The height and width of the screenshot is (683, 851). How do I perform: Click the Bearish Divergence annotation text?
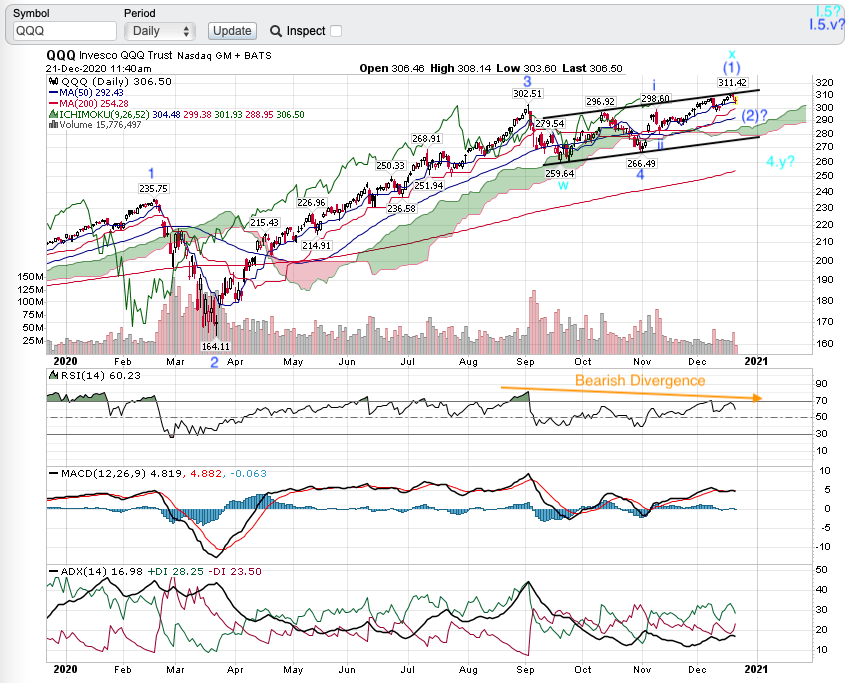pos(639,381)
